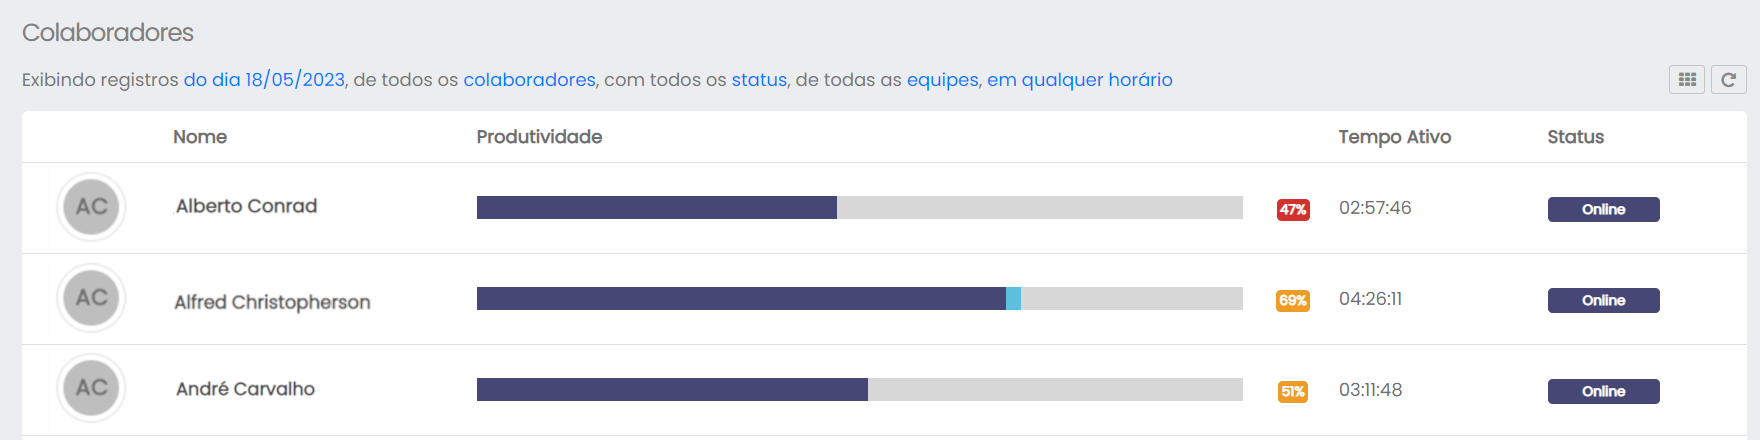Click André Carvalho's Online status button
Viewport: 1760px width, 440px height.
(x=1603, y=391)
